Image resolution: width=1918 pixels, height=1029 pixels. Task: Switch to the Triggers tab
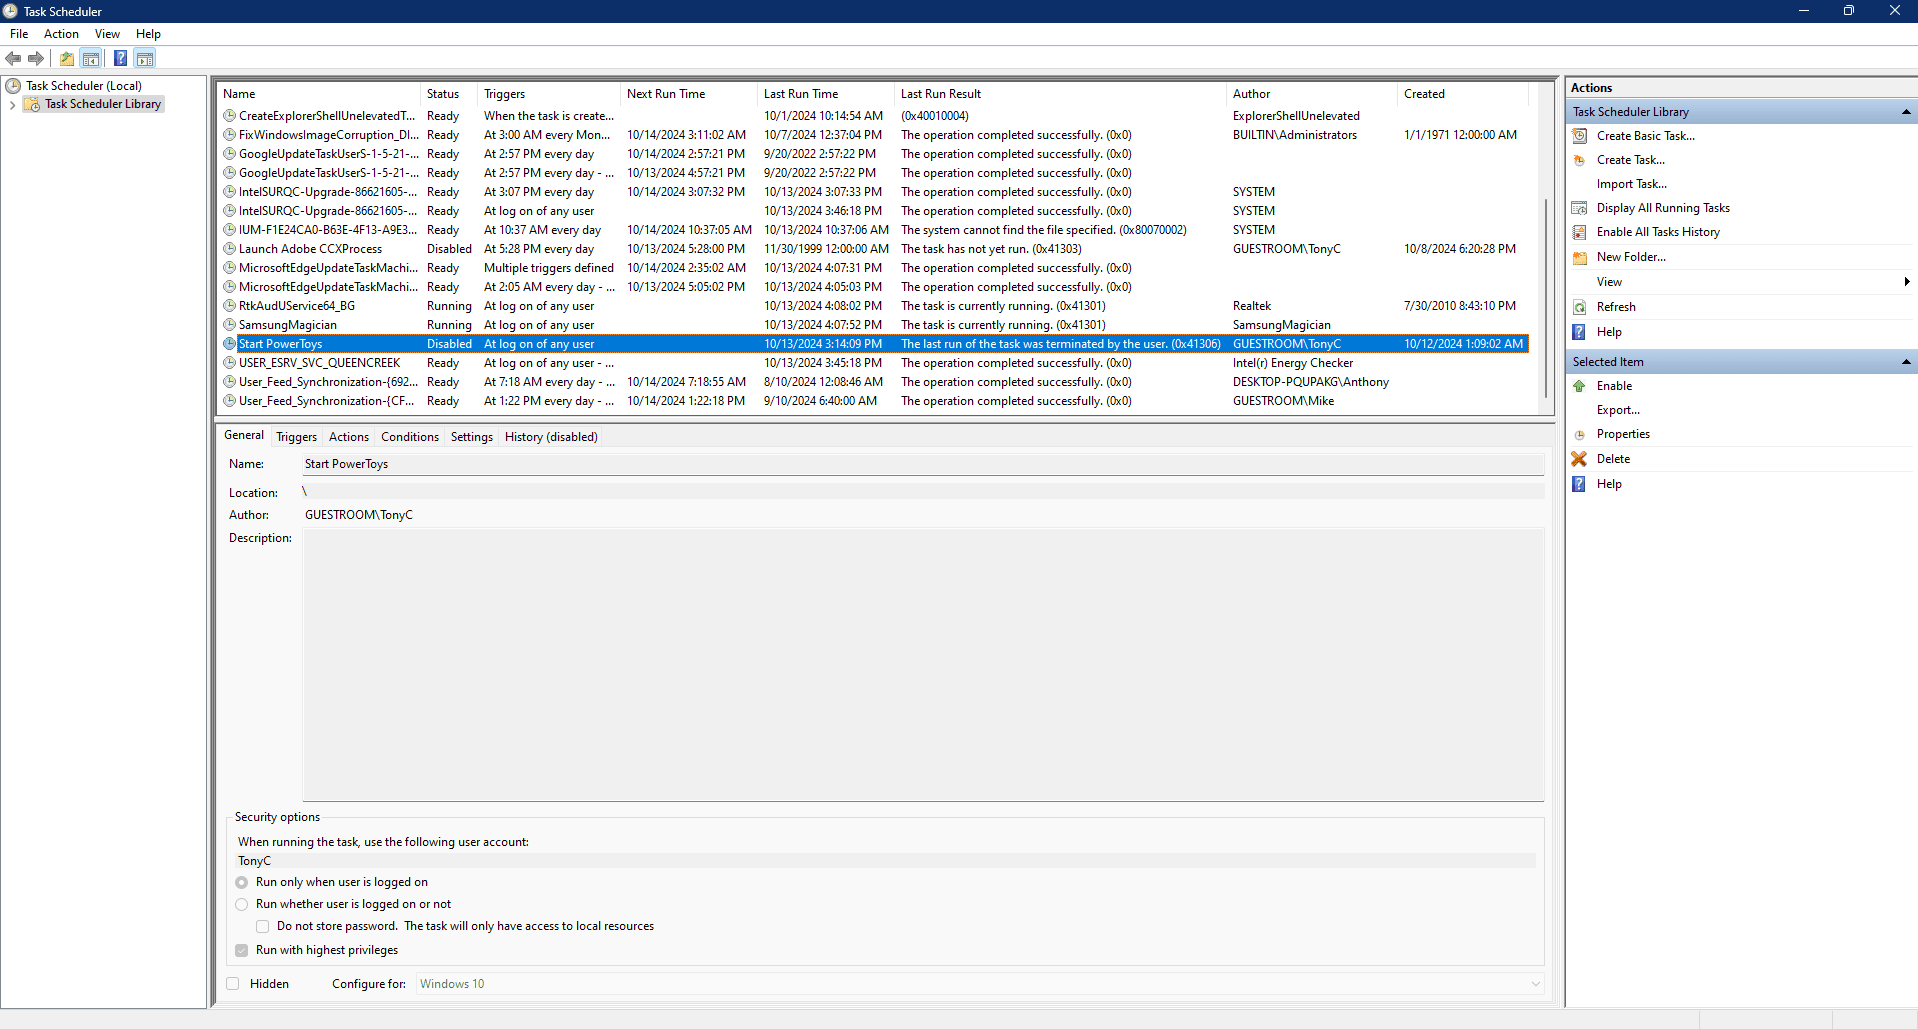[x=296, y=437]
